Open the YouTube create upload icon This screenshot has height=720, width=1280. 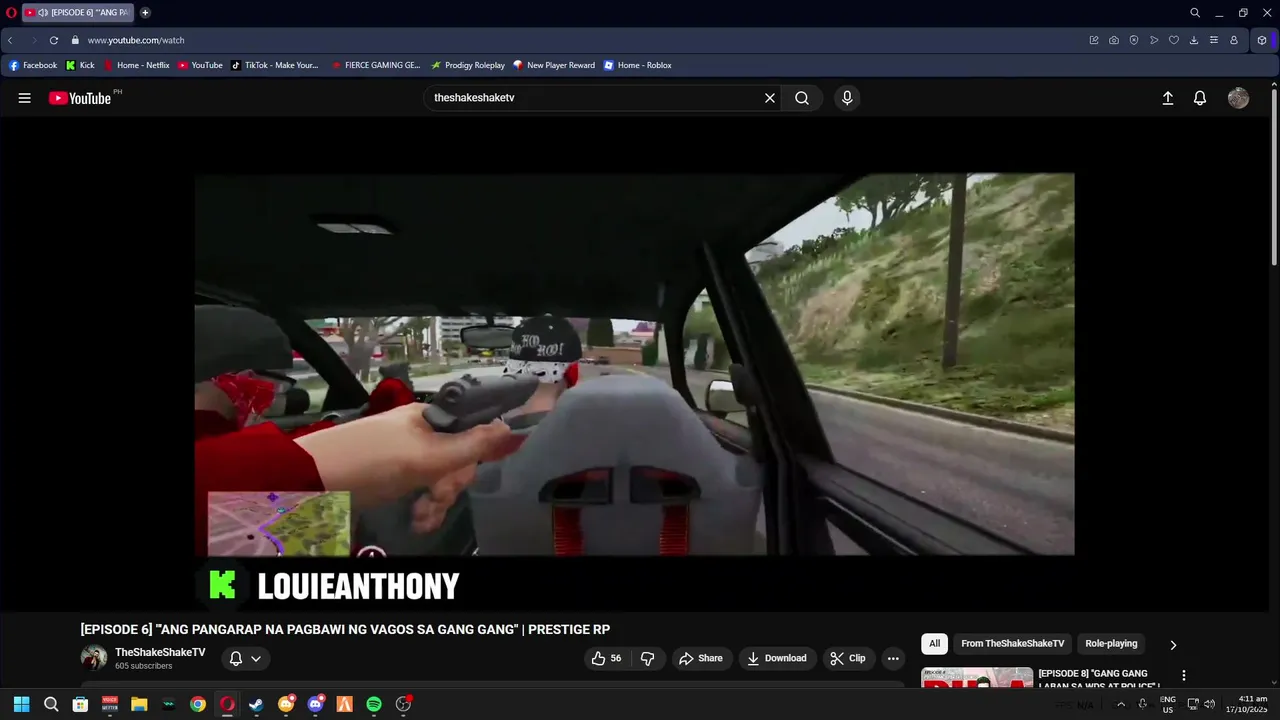[1167, 98]
